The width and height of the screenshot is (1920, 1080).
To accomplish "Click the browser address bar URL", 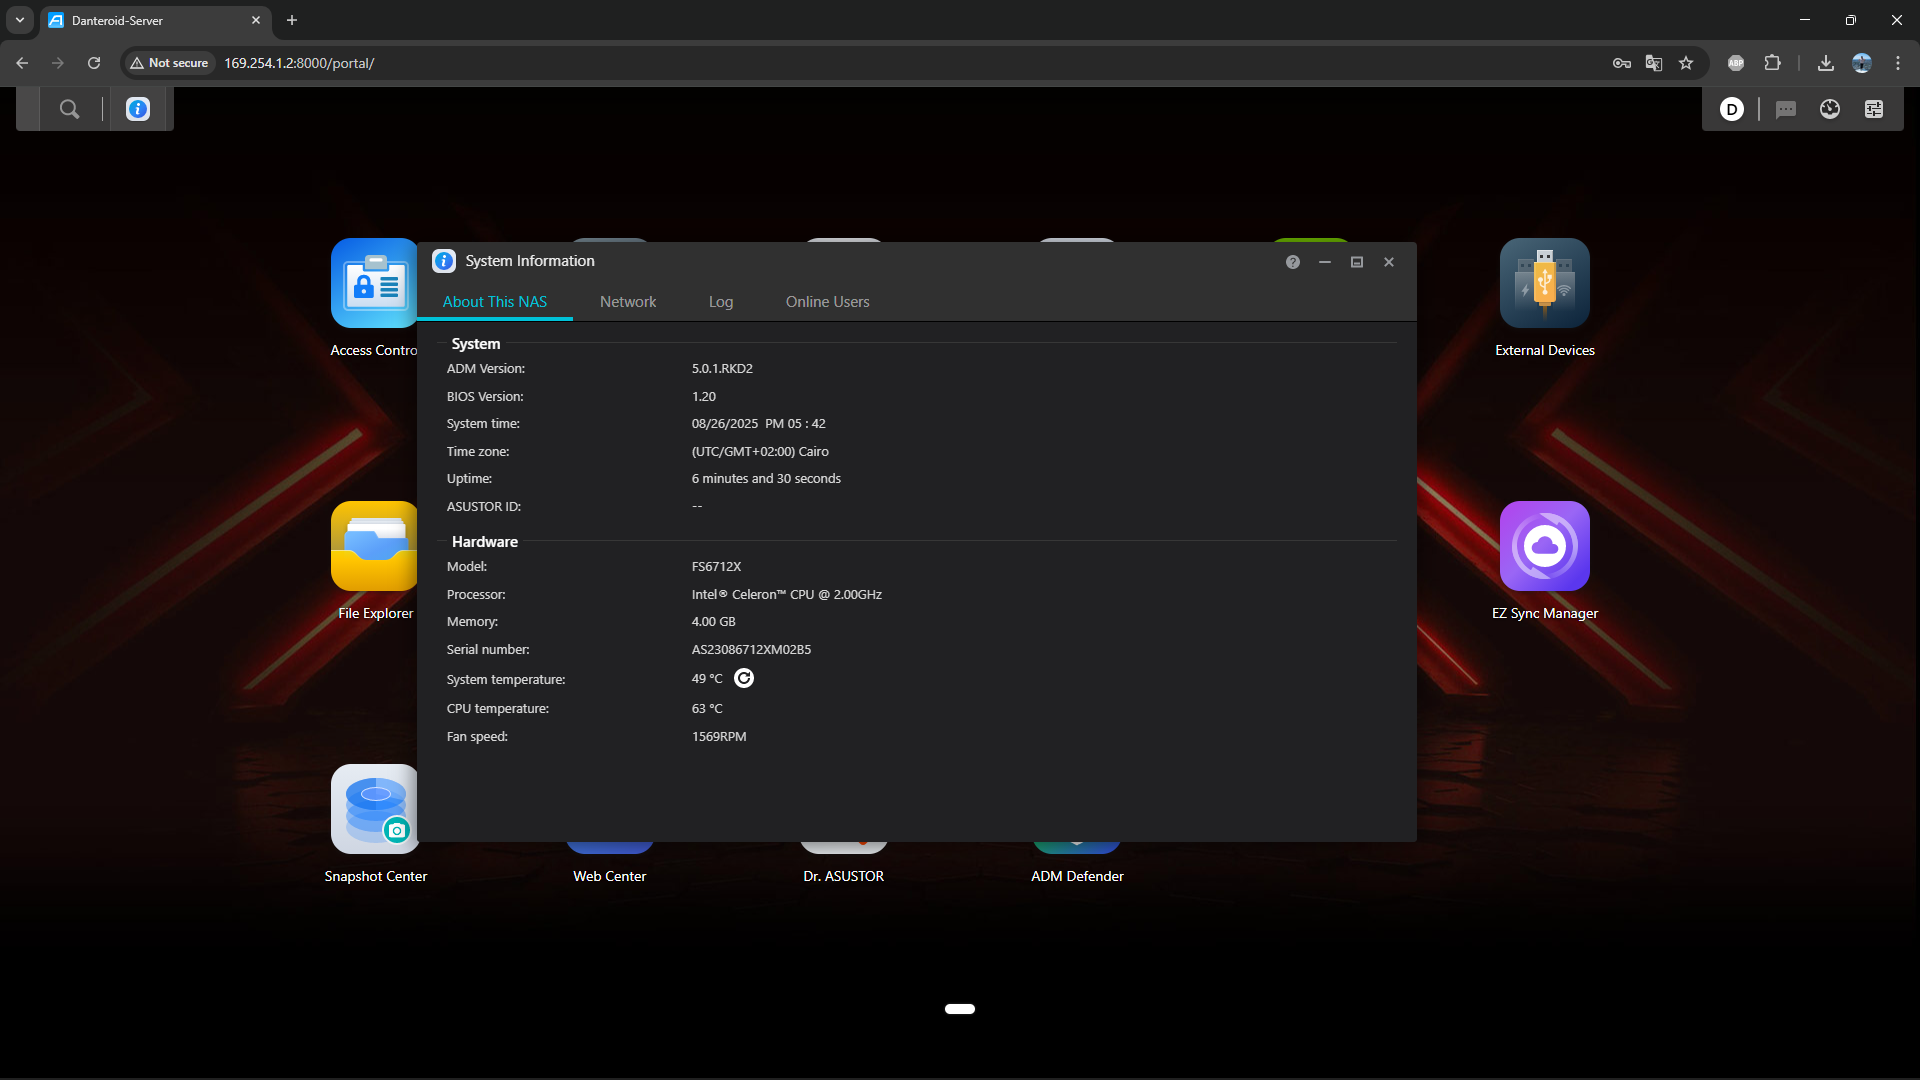I will point(299,63).
